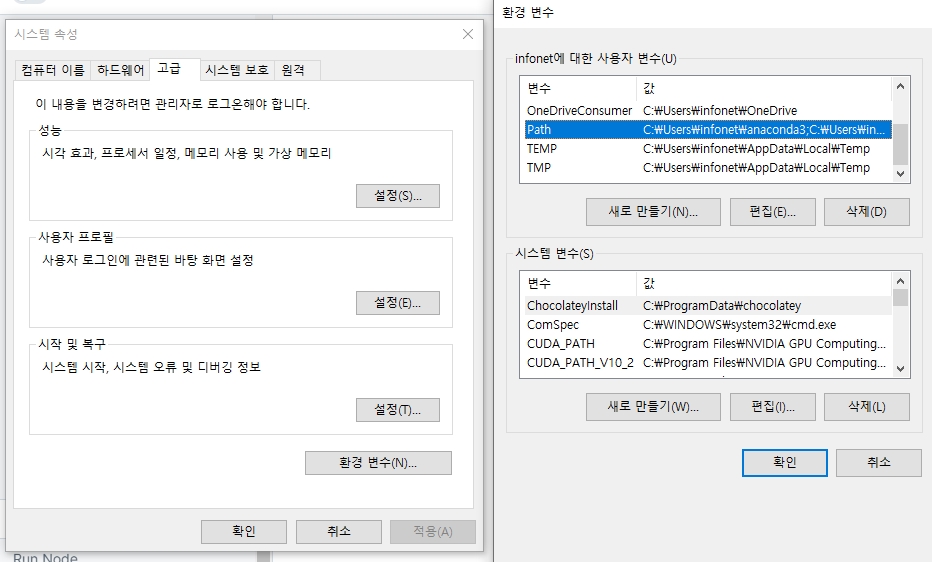Open 환경 변수(N) button
932x562 pixels.
(378, 463)
